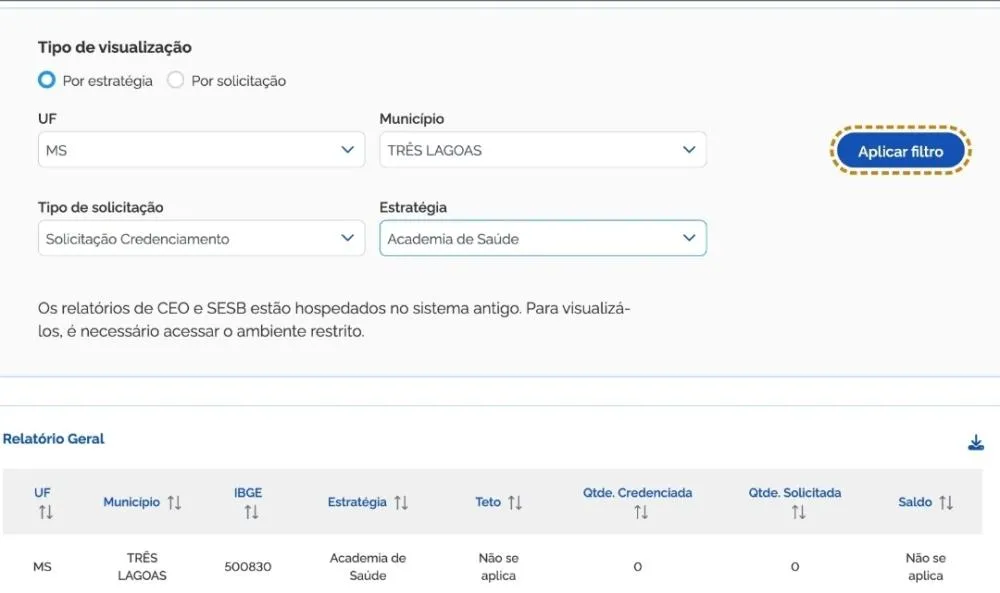Sort by Qtde. Credenciada arrows
Screen dimensions: 1000x593
pos(640,512)
